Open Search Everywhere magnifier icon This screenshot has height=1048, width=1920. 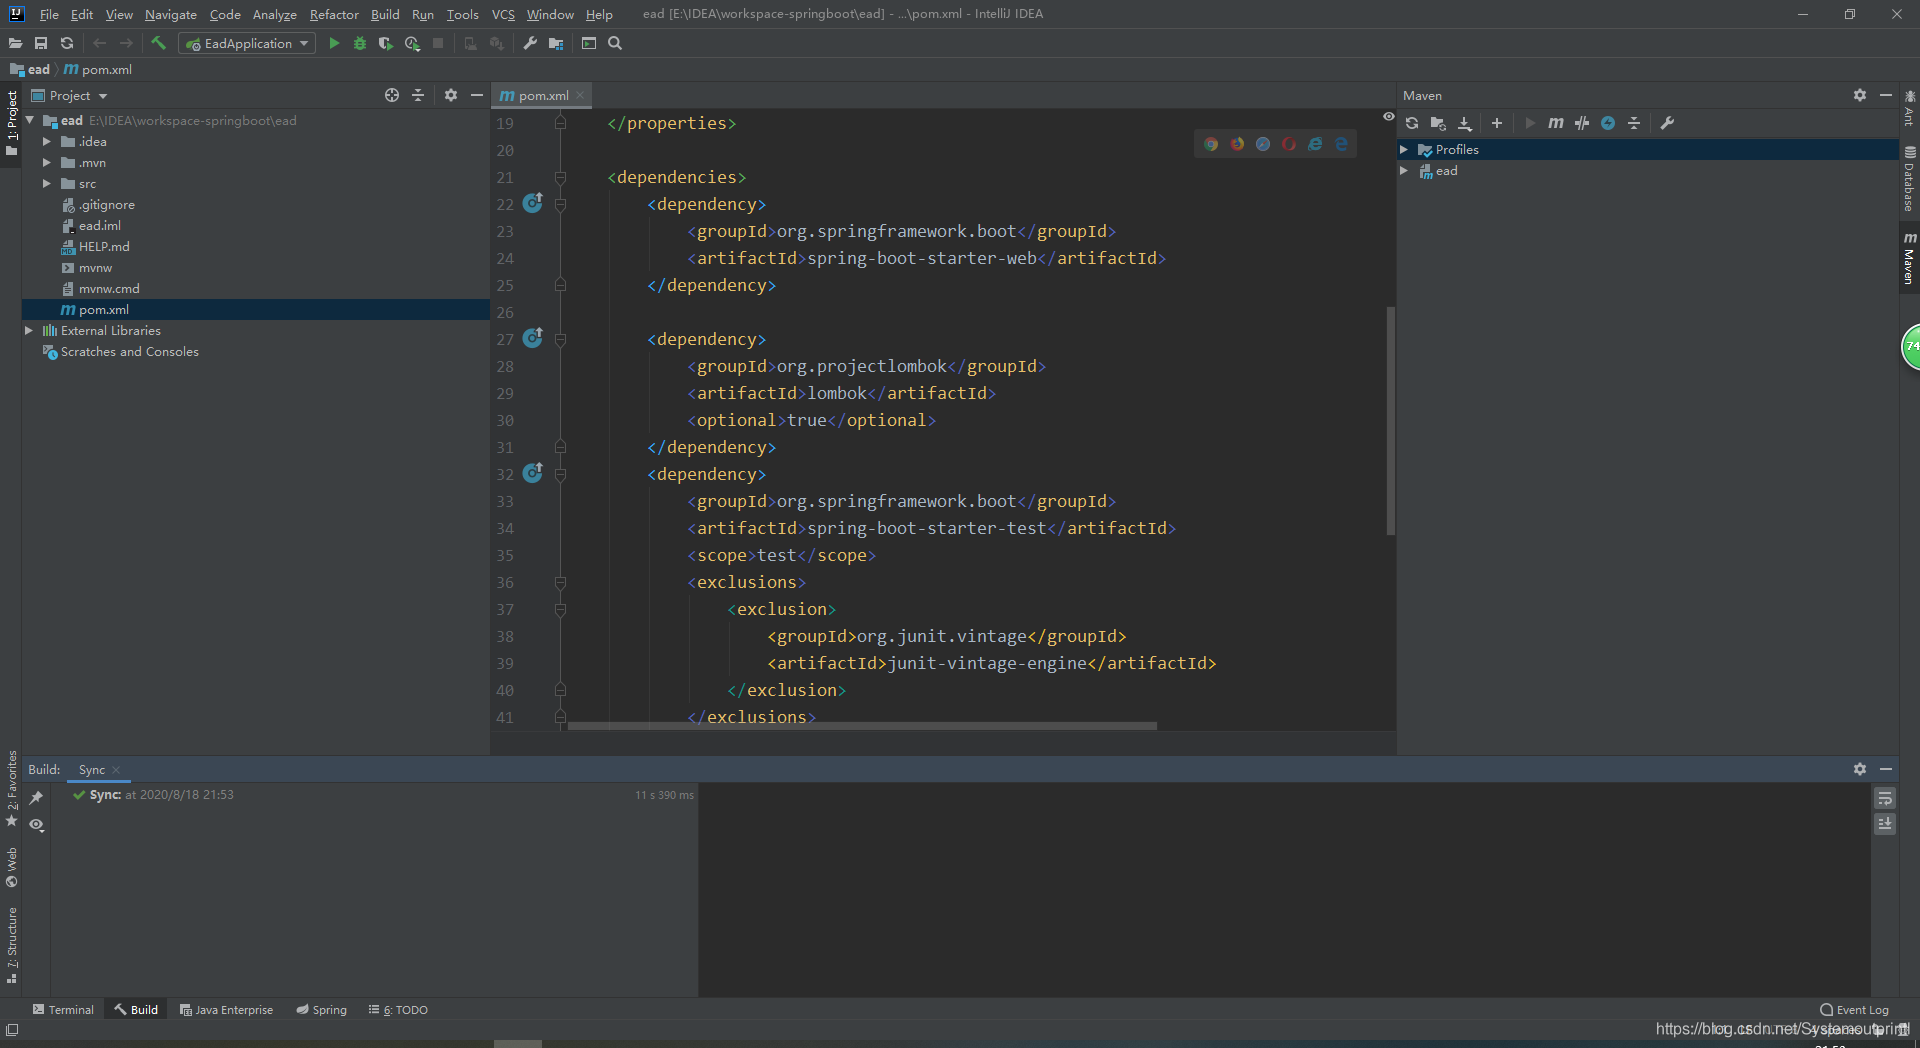[x=615, y=43]
